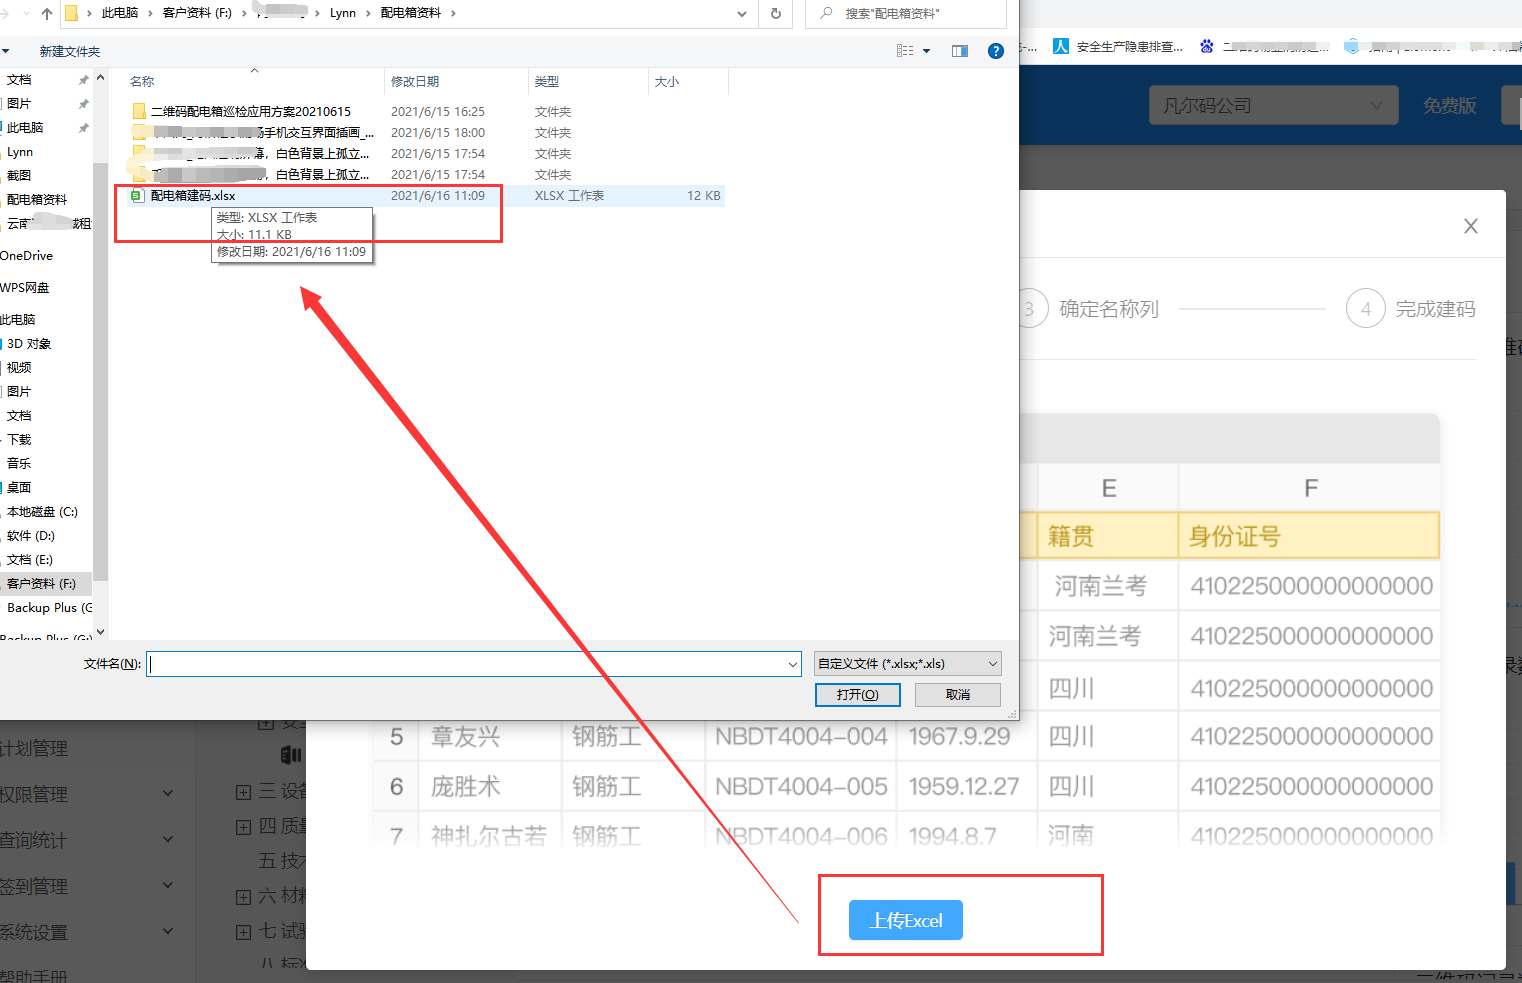Image resolution: width=1522 pixels, height=983 pixels.
Task: Unpin 图片 from quick access
Action: 83,103
